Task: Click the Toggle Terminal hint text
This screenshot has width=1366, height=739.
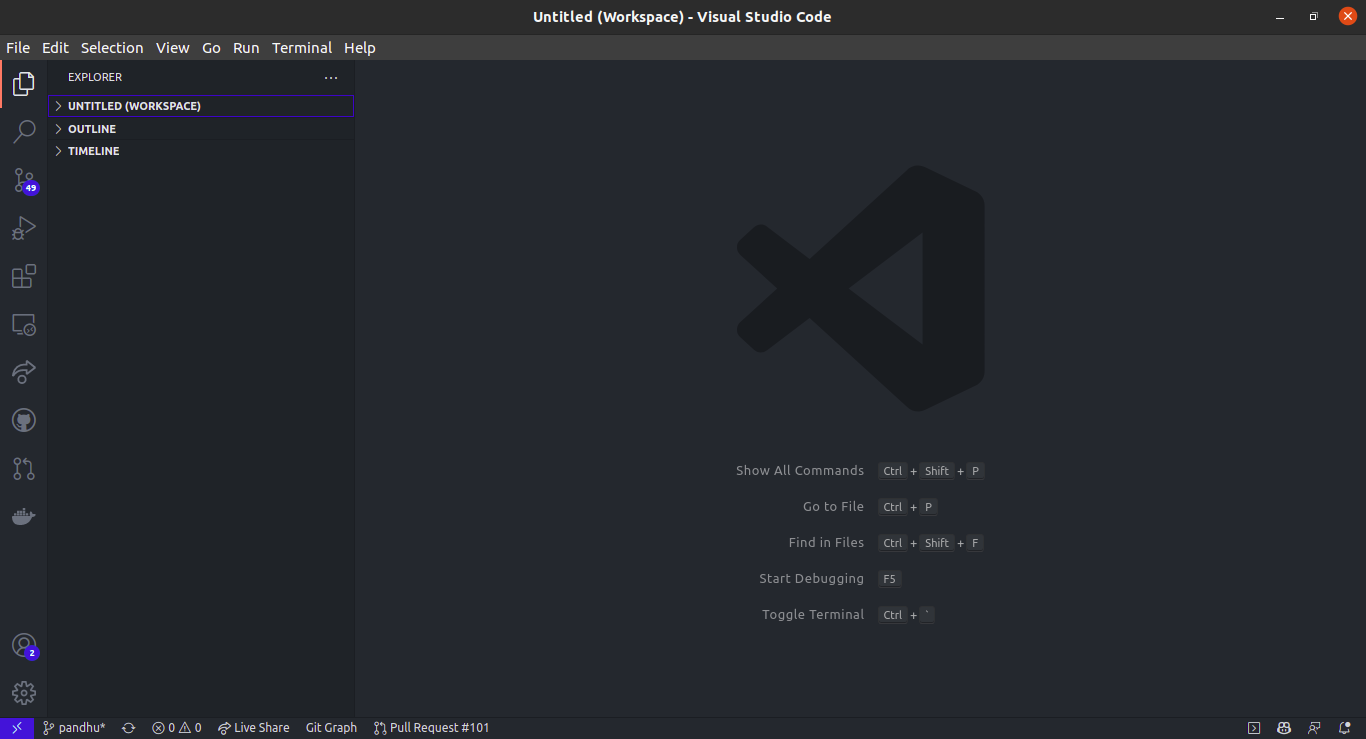Action: [x=813, y=615]
